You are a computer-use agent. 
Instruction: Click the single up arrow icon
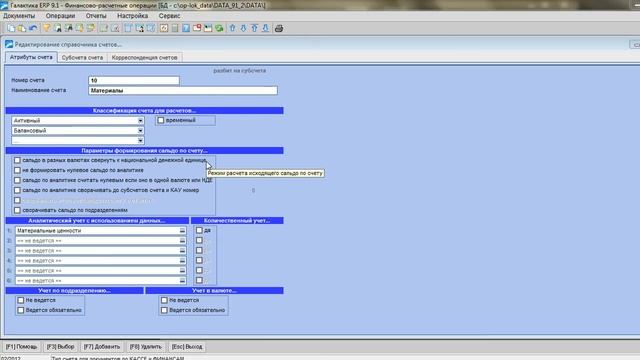[232, 28]
